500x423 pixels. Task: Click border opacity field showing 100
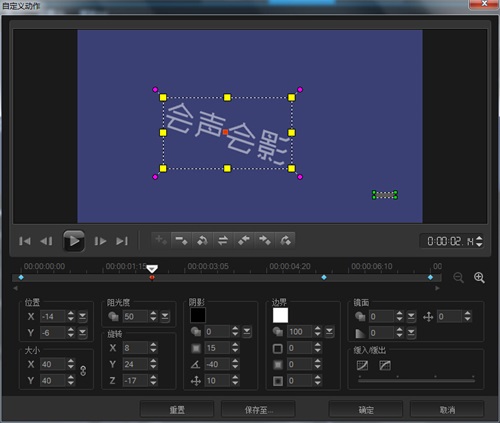[300, 331]
